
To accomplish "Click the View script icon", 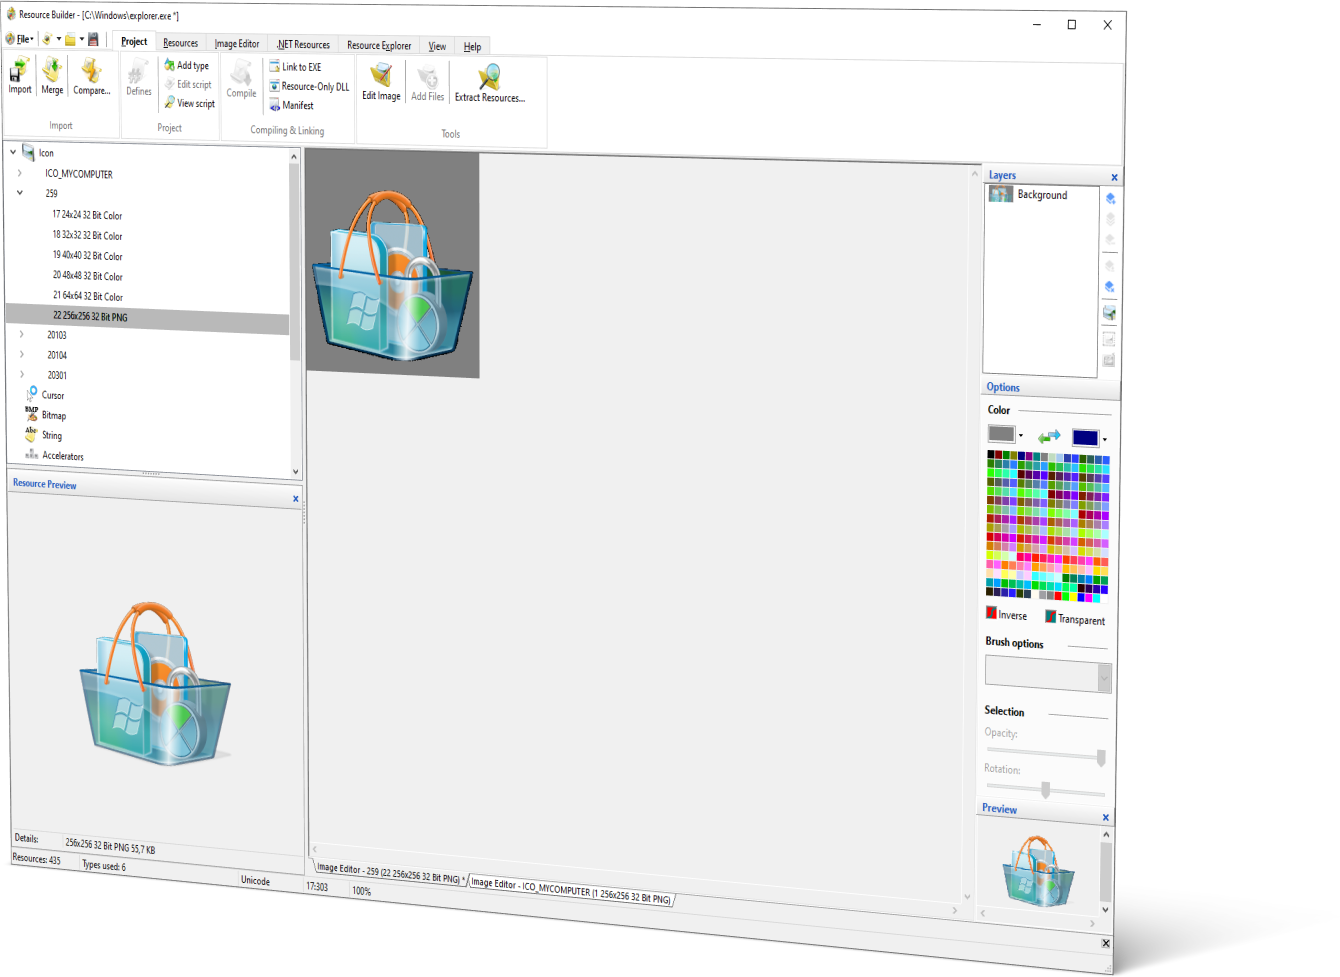I will [170, 103].
